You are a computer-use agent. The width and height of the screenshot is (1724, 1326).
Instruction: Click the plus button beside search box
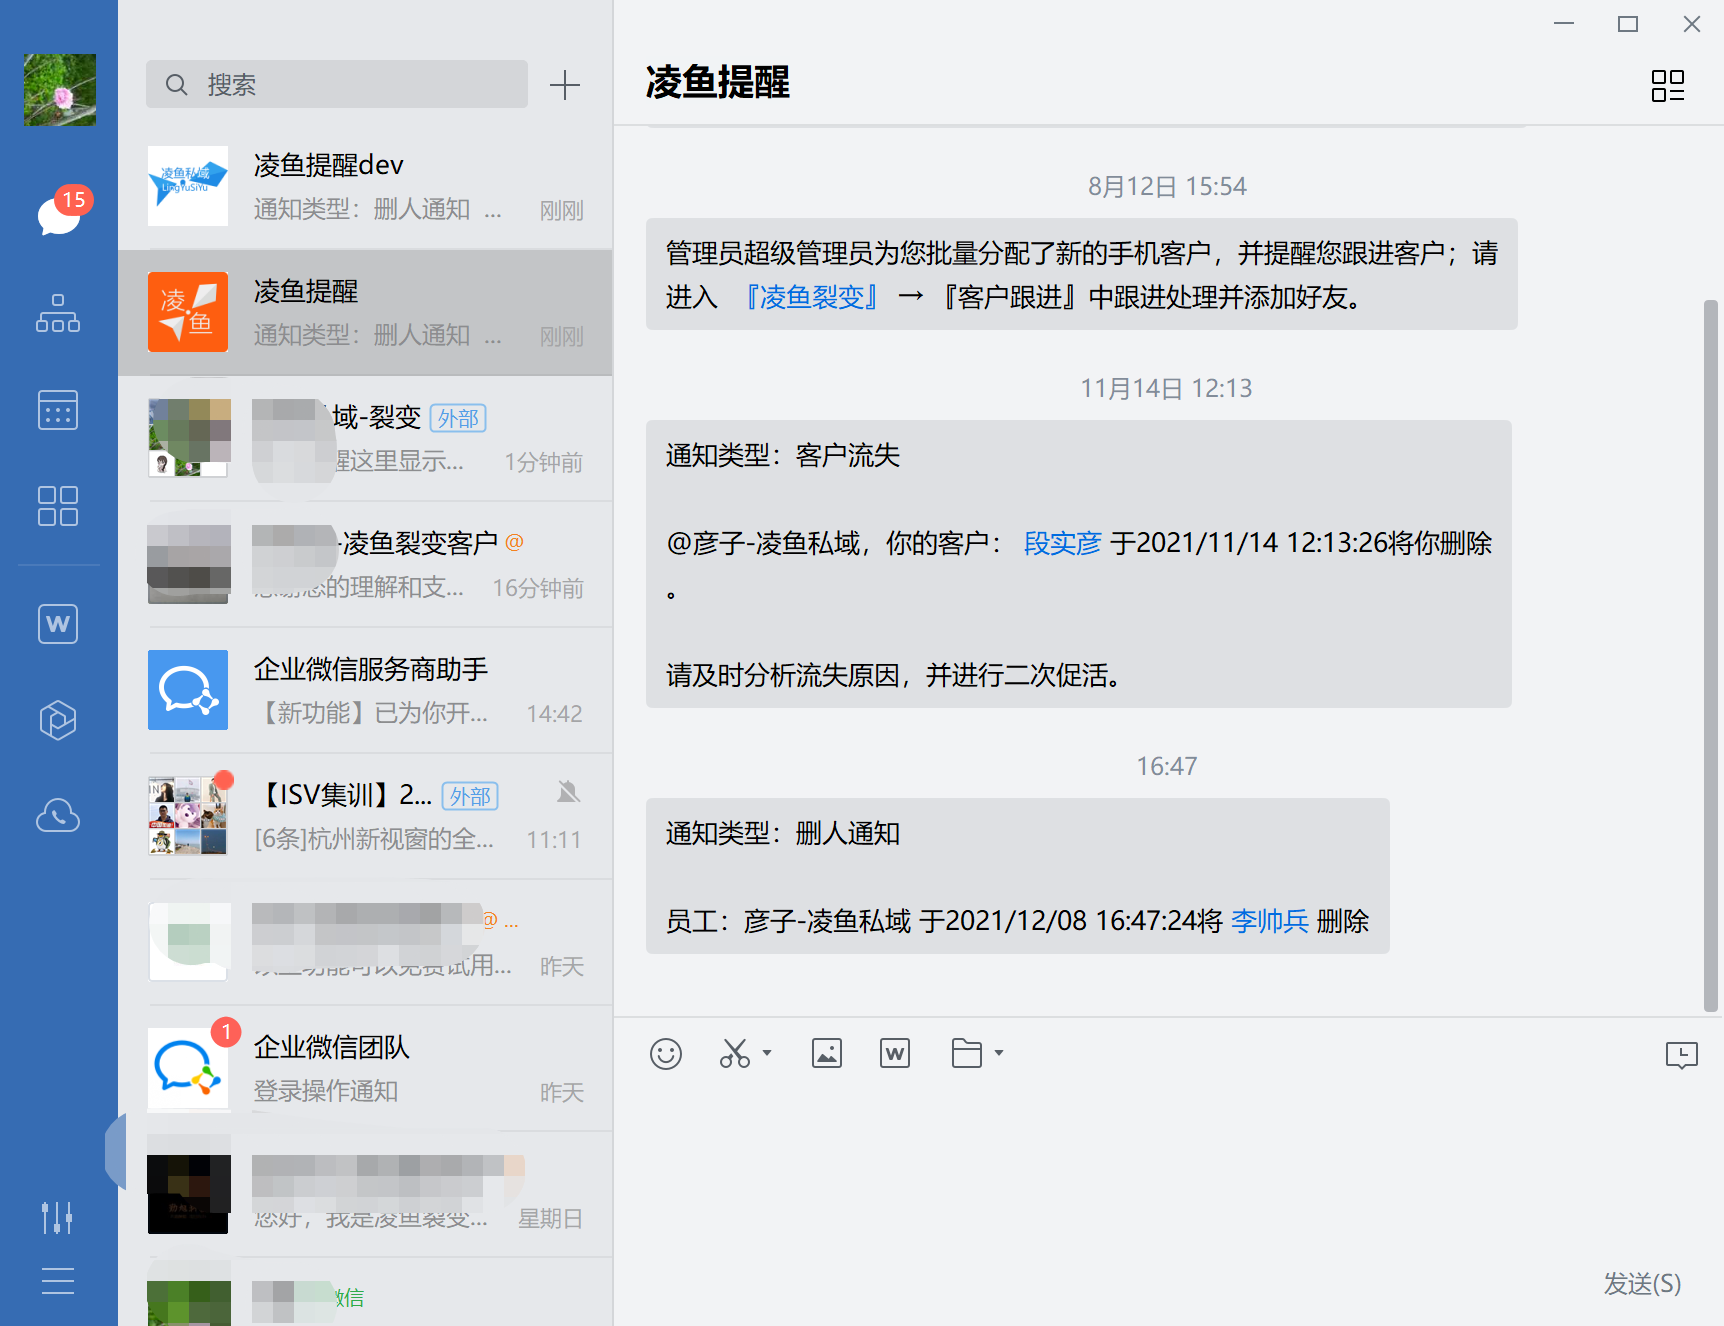tap(565, 85)
